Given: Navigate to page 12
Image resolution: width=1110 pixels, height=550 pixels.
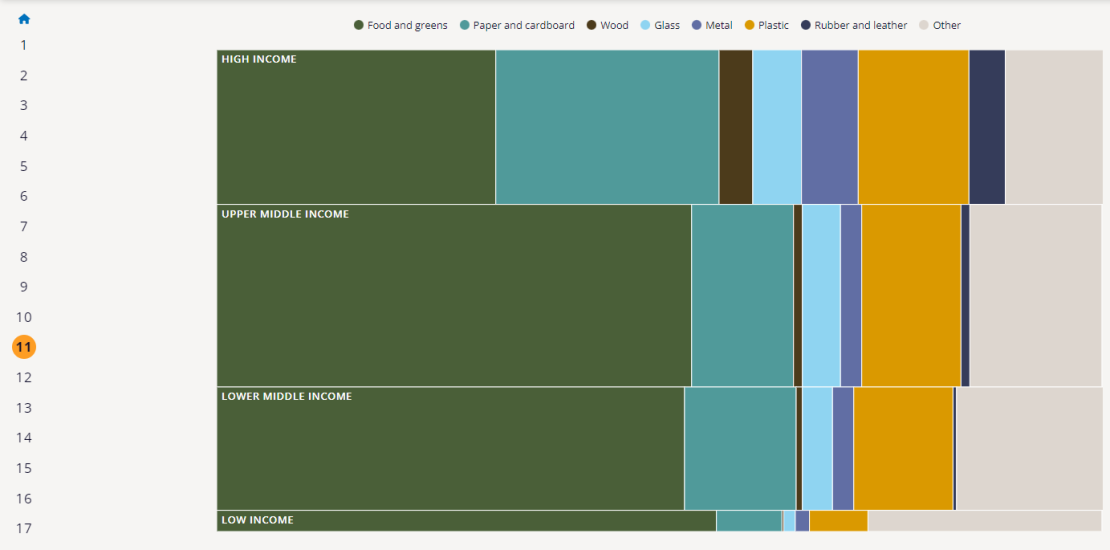Looking at the screenshot, I should 24,377.
